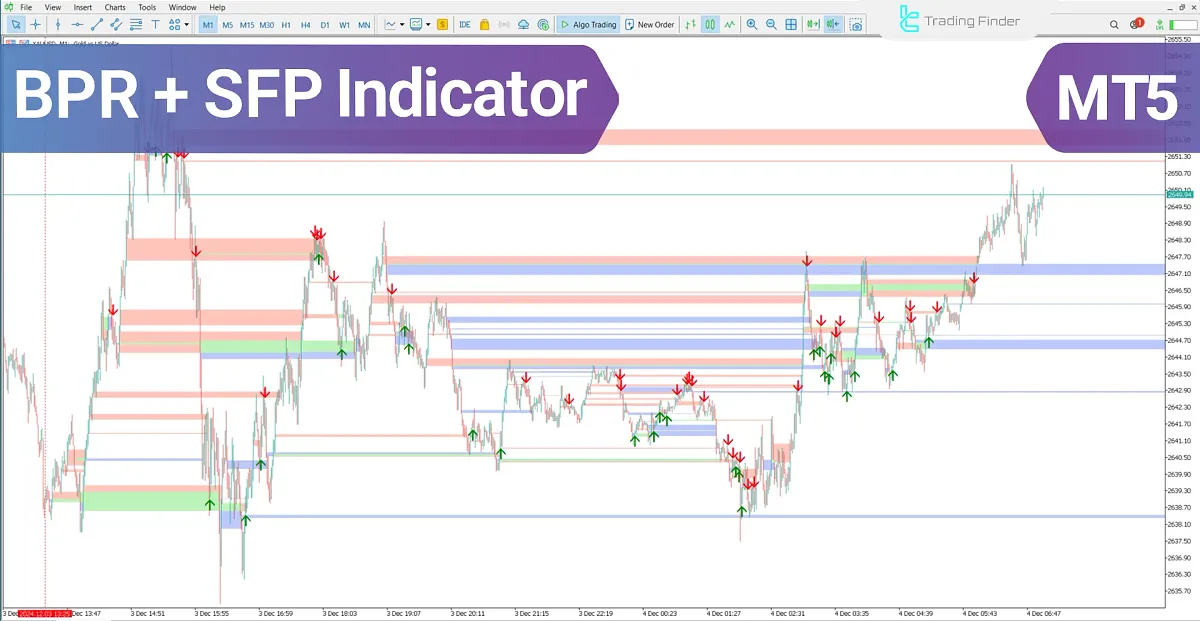
Task: Expand the indicator window dropdown arrow
Action: point(427,24)
